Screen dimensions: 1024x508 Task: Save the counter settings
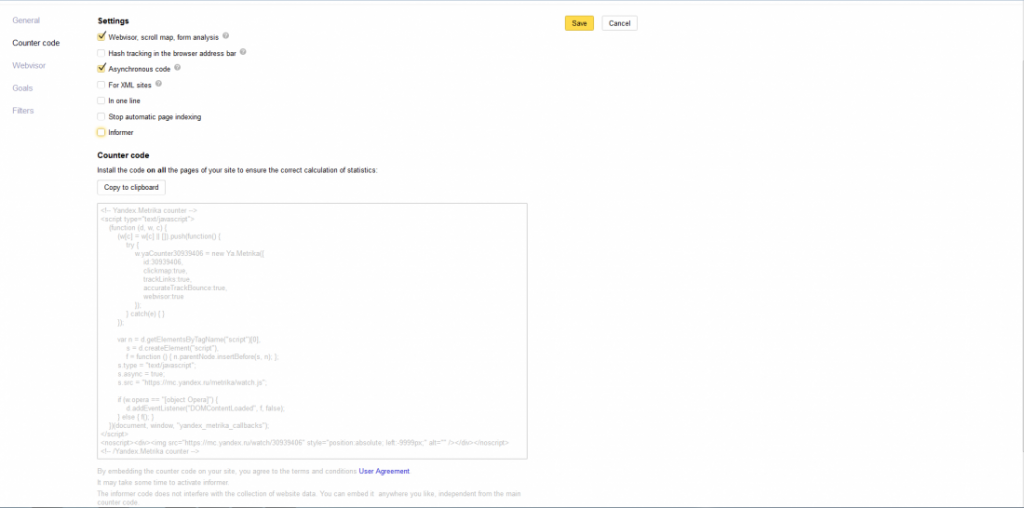[579, 24]
